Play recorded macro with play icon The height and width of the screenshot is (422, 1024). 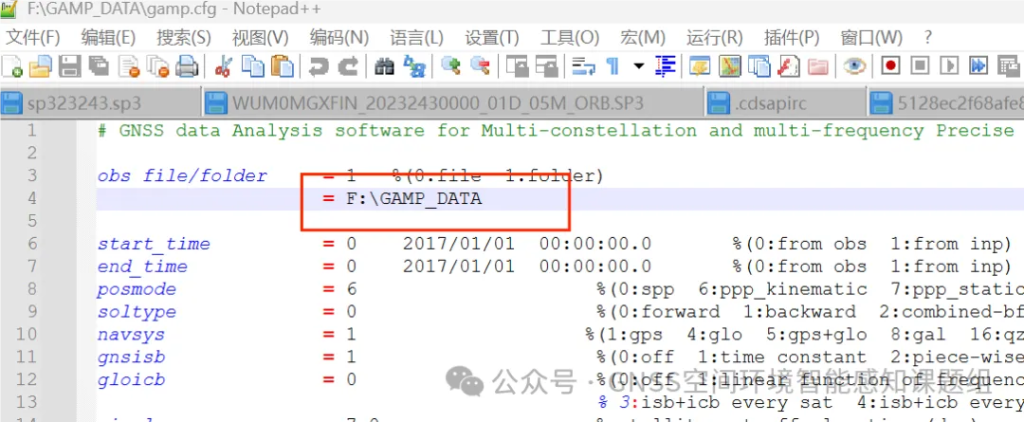click(950, 67)
